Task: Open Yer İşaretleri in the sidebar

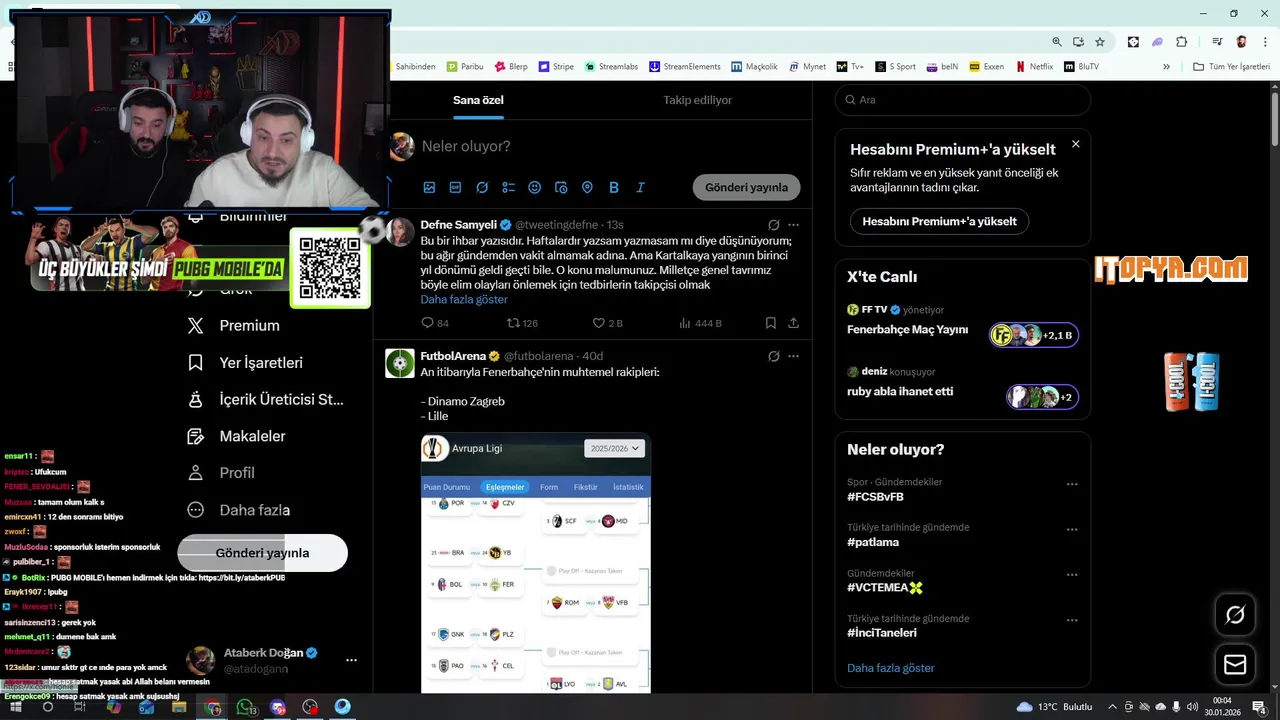Action: (246, 362)
